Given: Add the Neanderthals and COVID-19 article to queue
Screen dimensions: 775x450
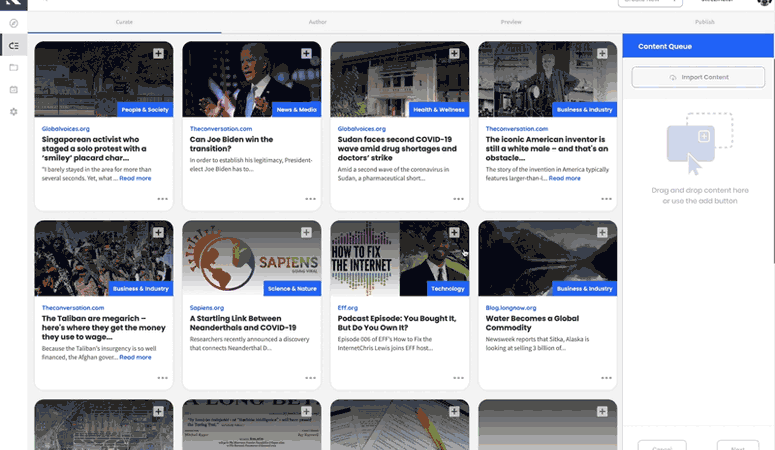Looking at the screenshot, I should tap(306, 232).
